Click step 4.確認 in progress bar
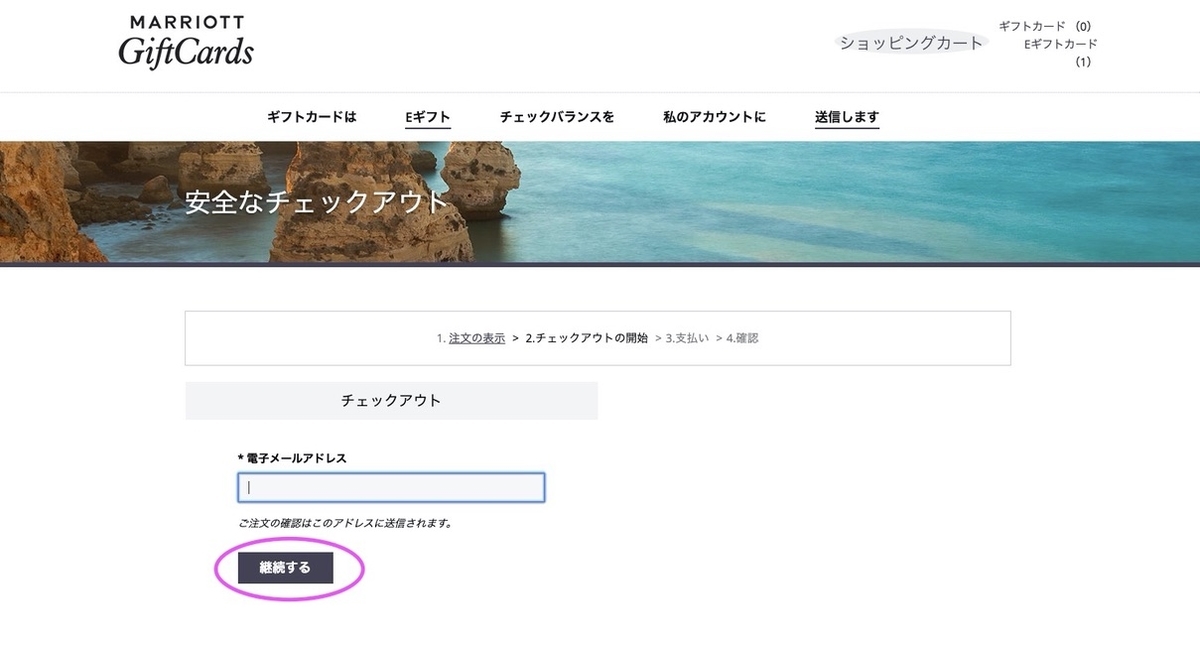The height and width of the screenshot is (645, 1200). coord(742,338)
